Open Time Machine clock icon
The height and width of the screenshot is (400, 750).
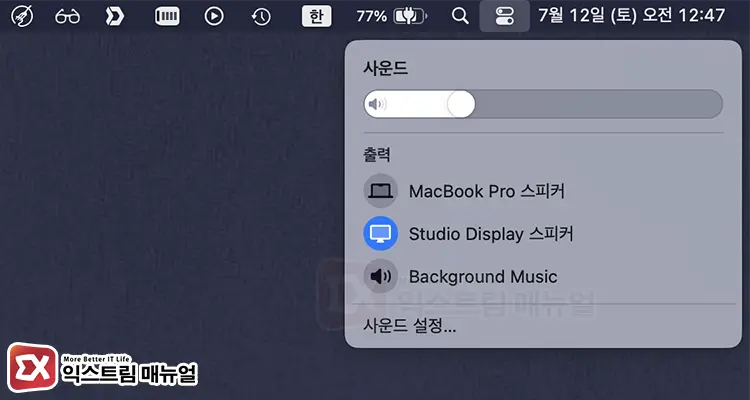(x=261, y=17)
